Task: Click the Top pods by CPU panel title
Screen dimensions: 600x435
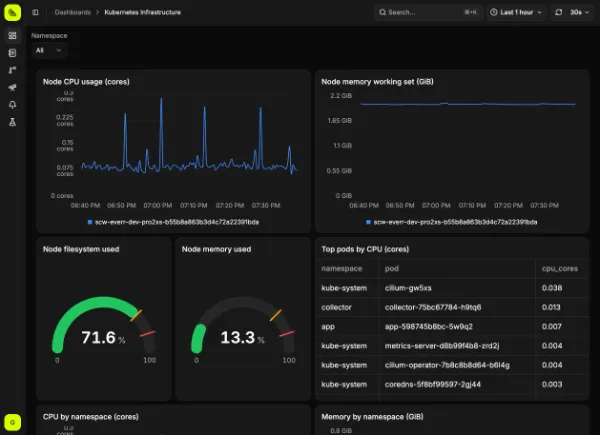Action: click(x=365, y=249)
